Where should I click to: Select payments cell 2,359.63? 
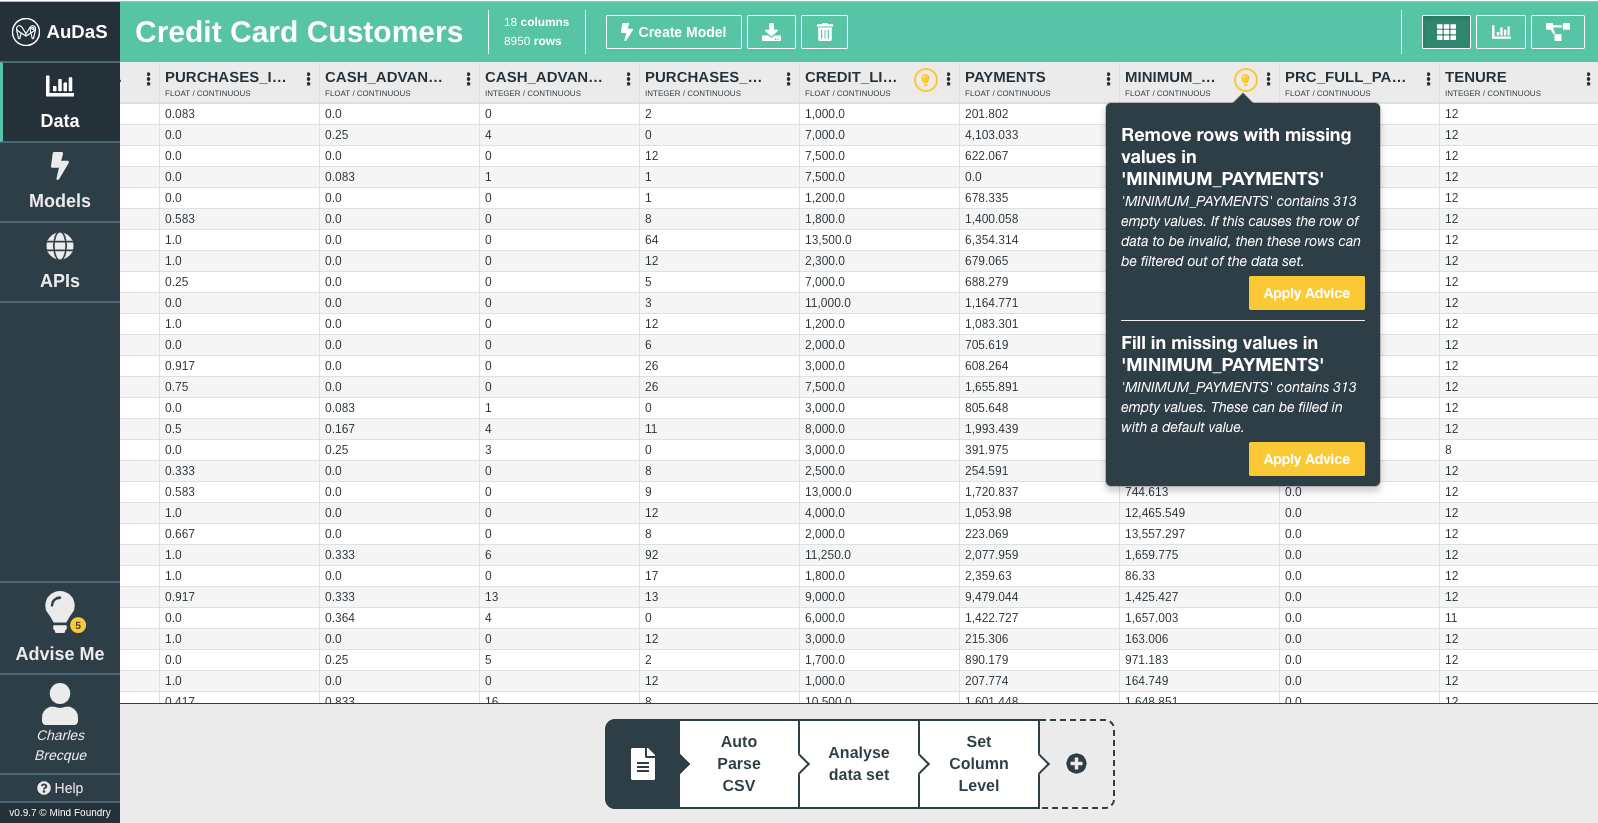pyautogui.click(x=1039, y=576)
